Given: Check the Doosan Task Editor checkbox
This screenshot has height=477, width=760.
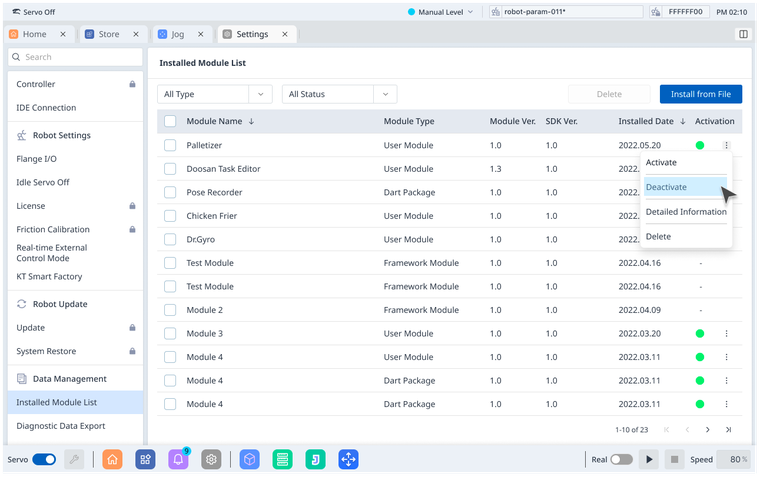Looking at the screenshot, I should (x=170, y=169).
